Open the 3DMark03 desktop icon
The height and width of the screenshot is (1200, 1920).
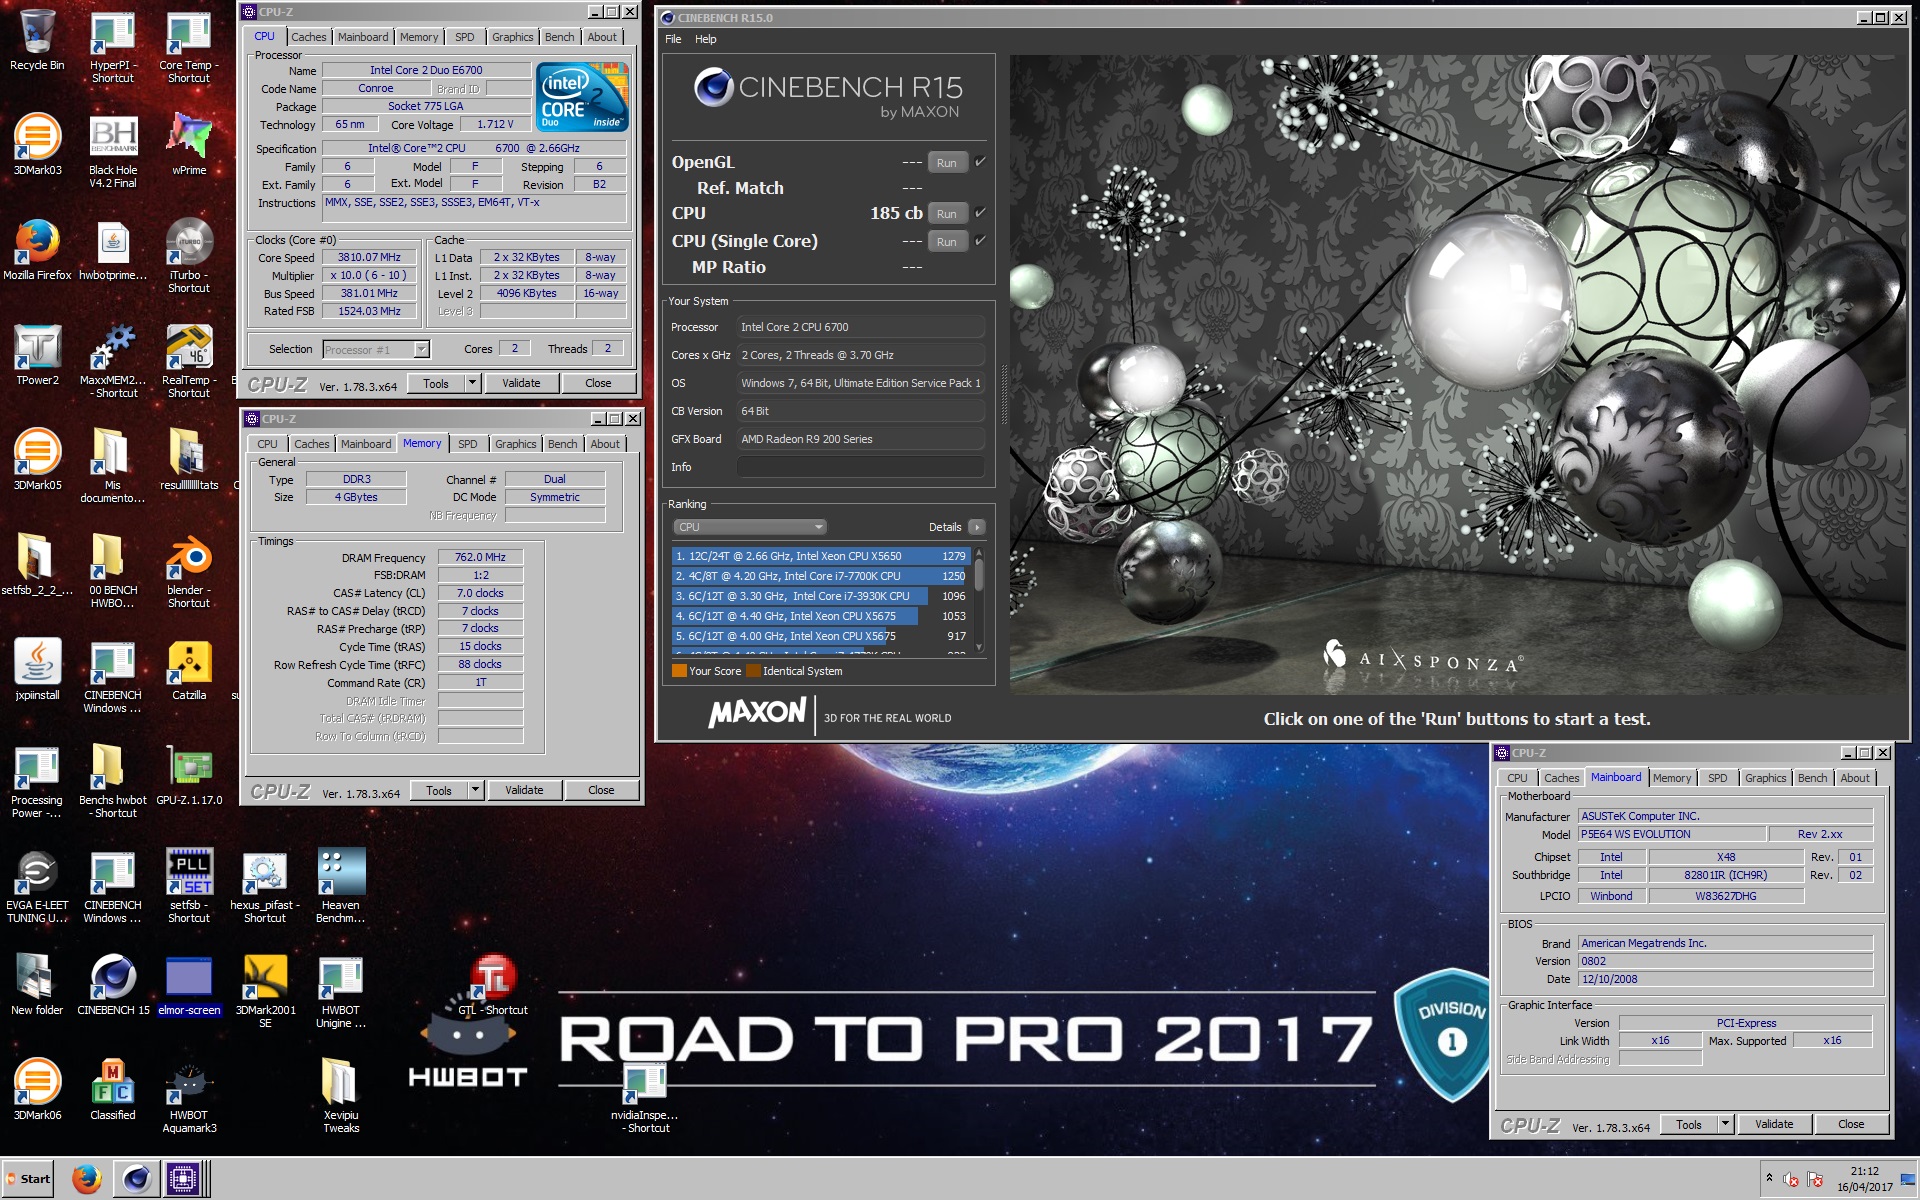point(37,137)
